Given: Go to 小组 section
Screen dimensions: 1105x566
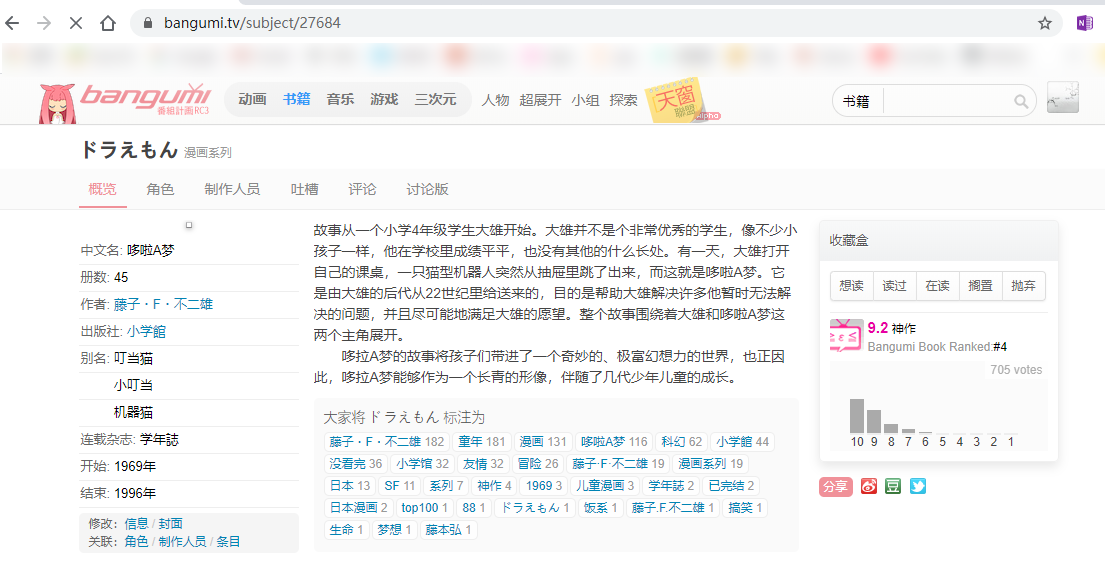Looking at the screenshot, I should [x=586, y=100].
